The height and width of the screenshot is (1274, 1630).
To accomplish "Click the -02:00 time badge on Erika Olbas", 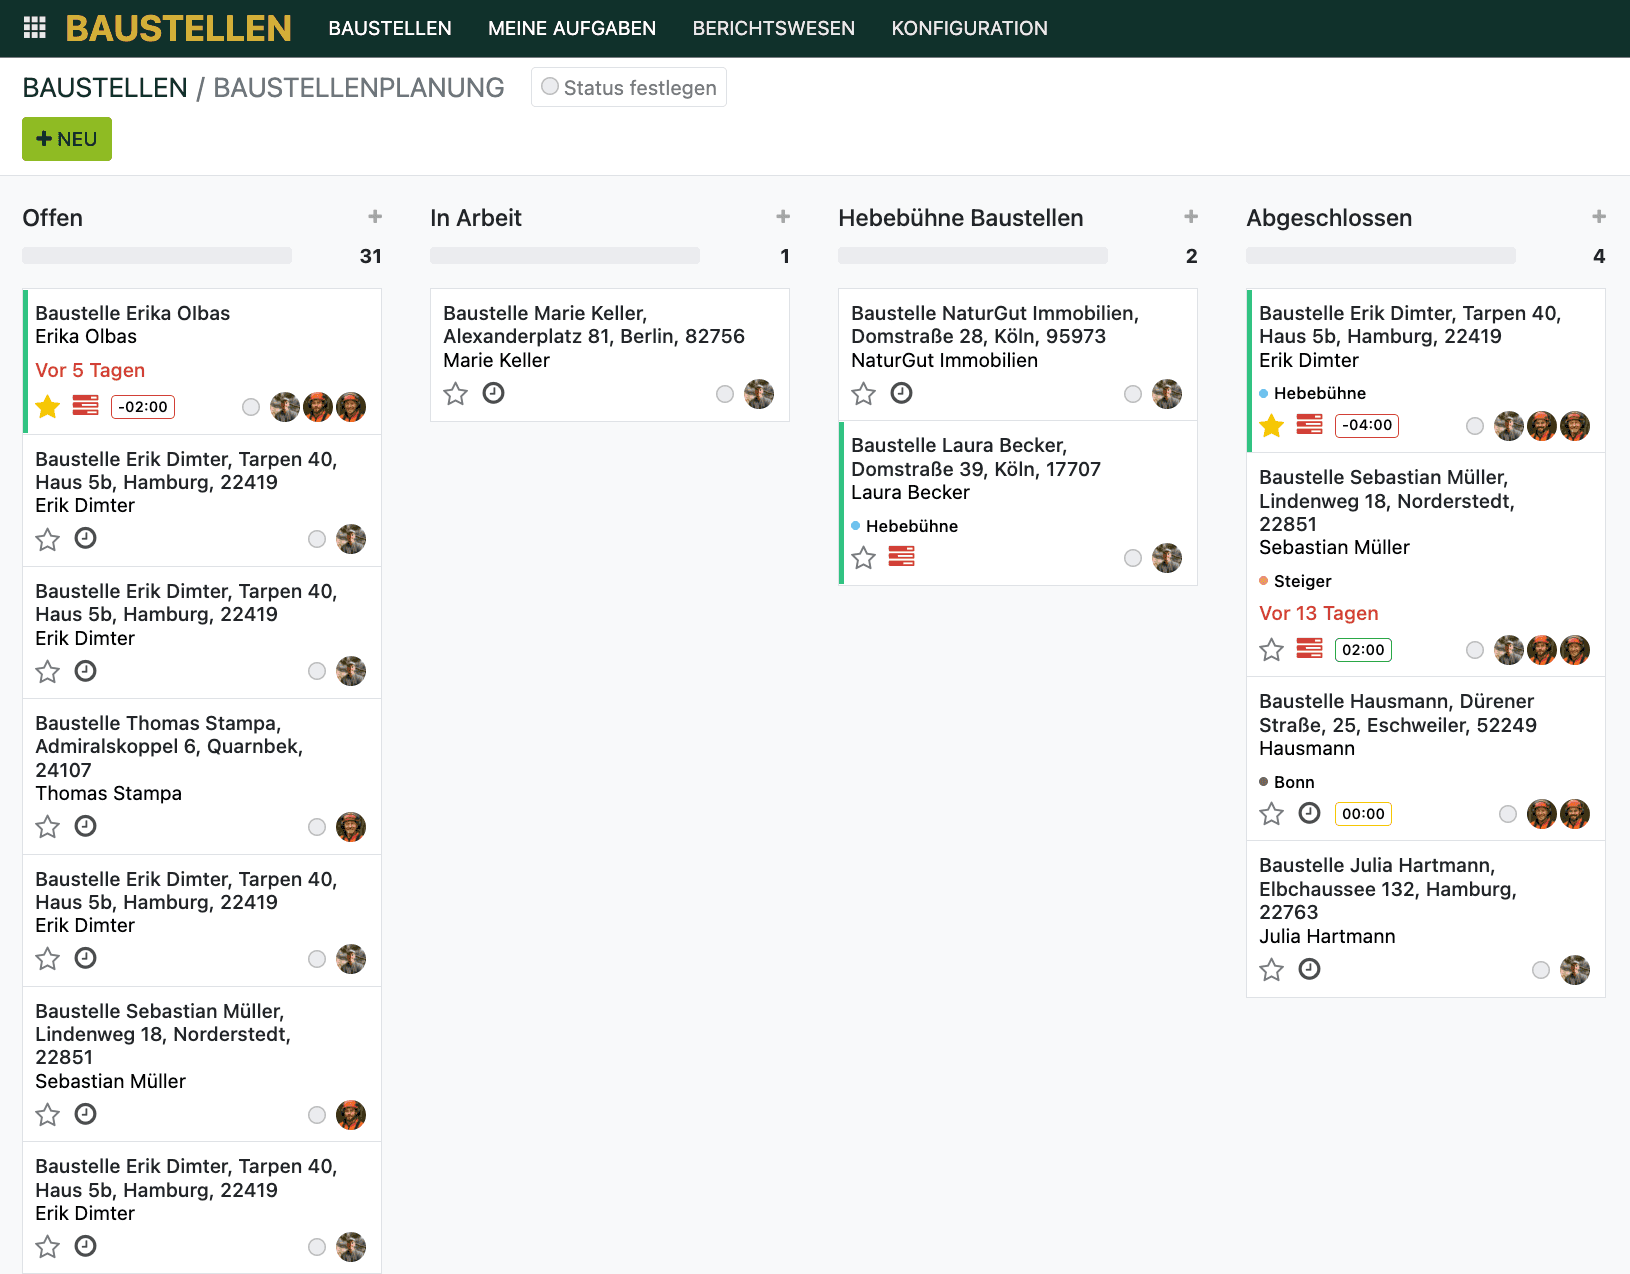I will click(x=143, y=407).
